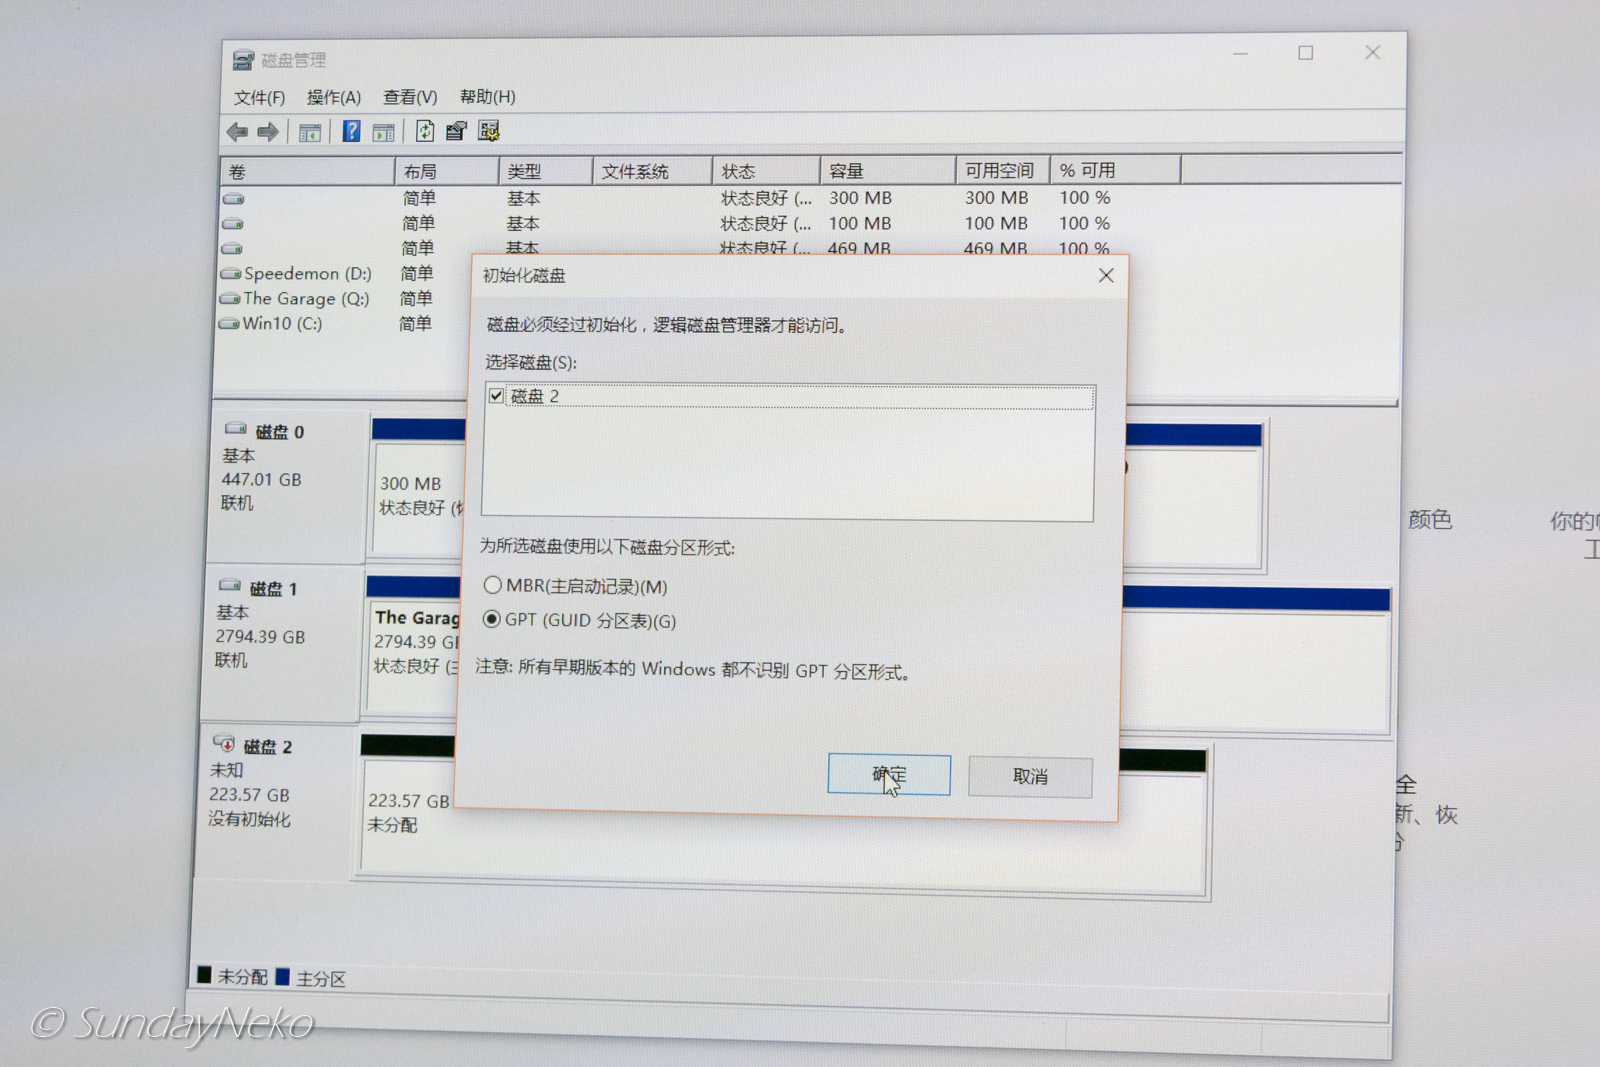Open Help via the blue question-mark icon
The height and width of the screenshot is (1067, 1600).
tap(351, 131)
